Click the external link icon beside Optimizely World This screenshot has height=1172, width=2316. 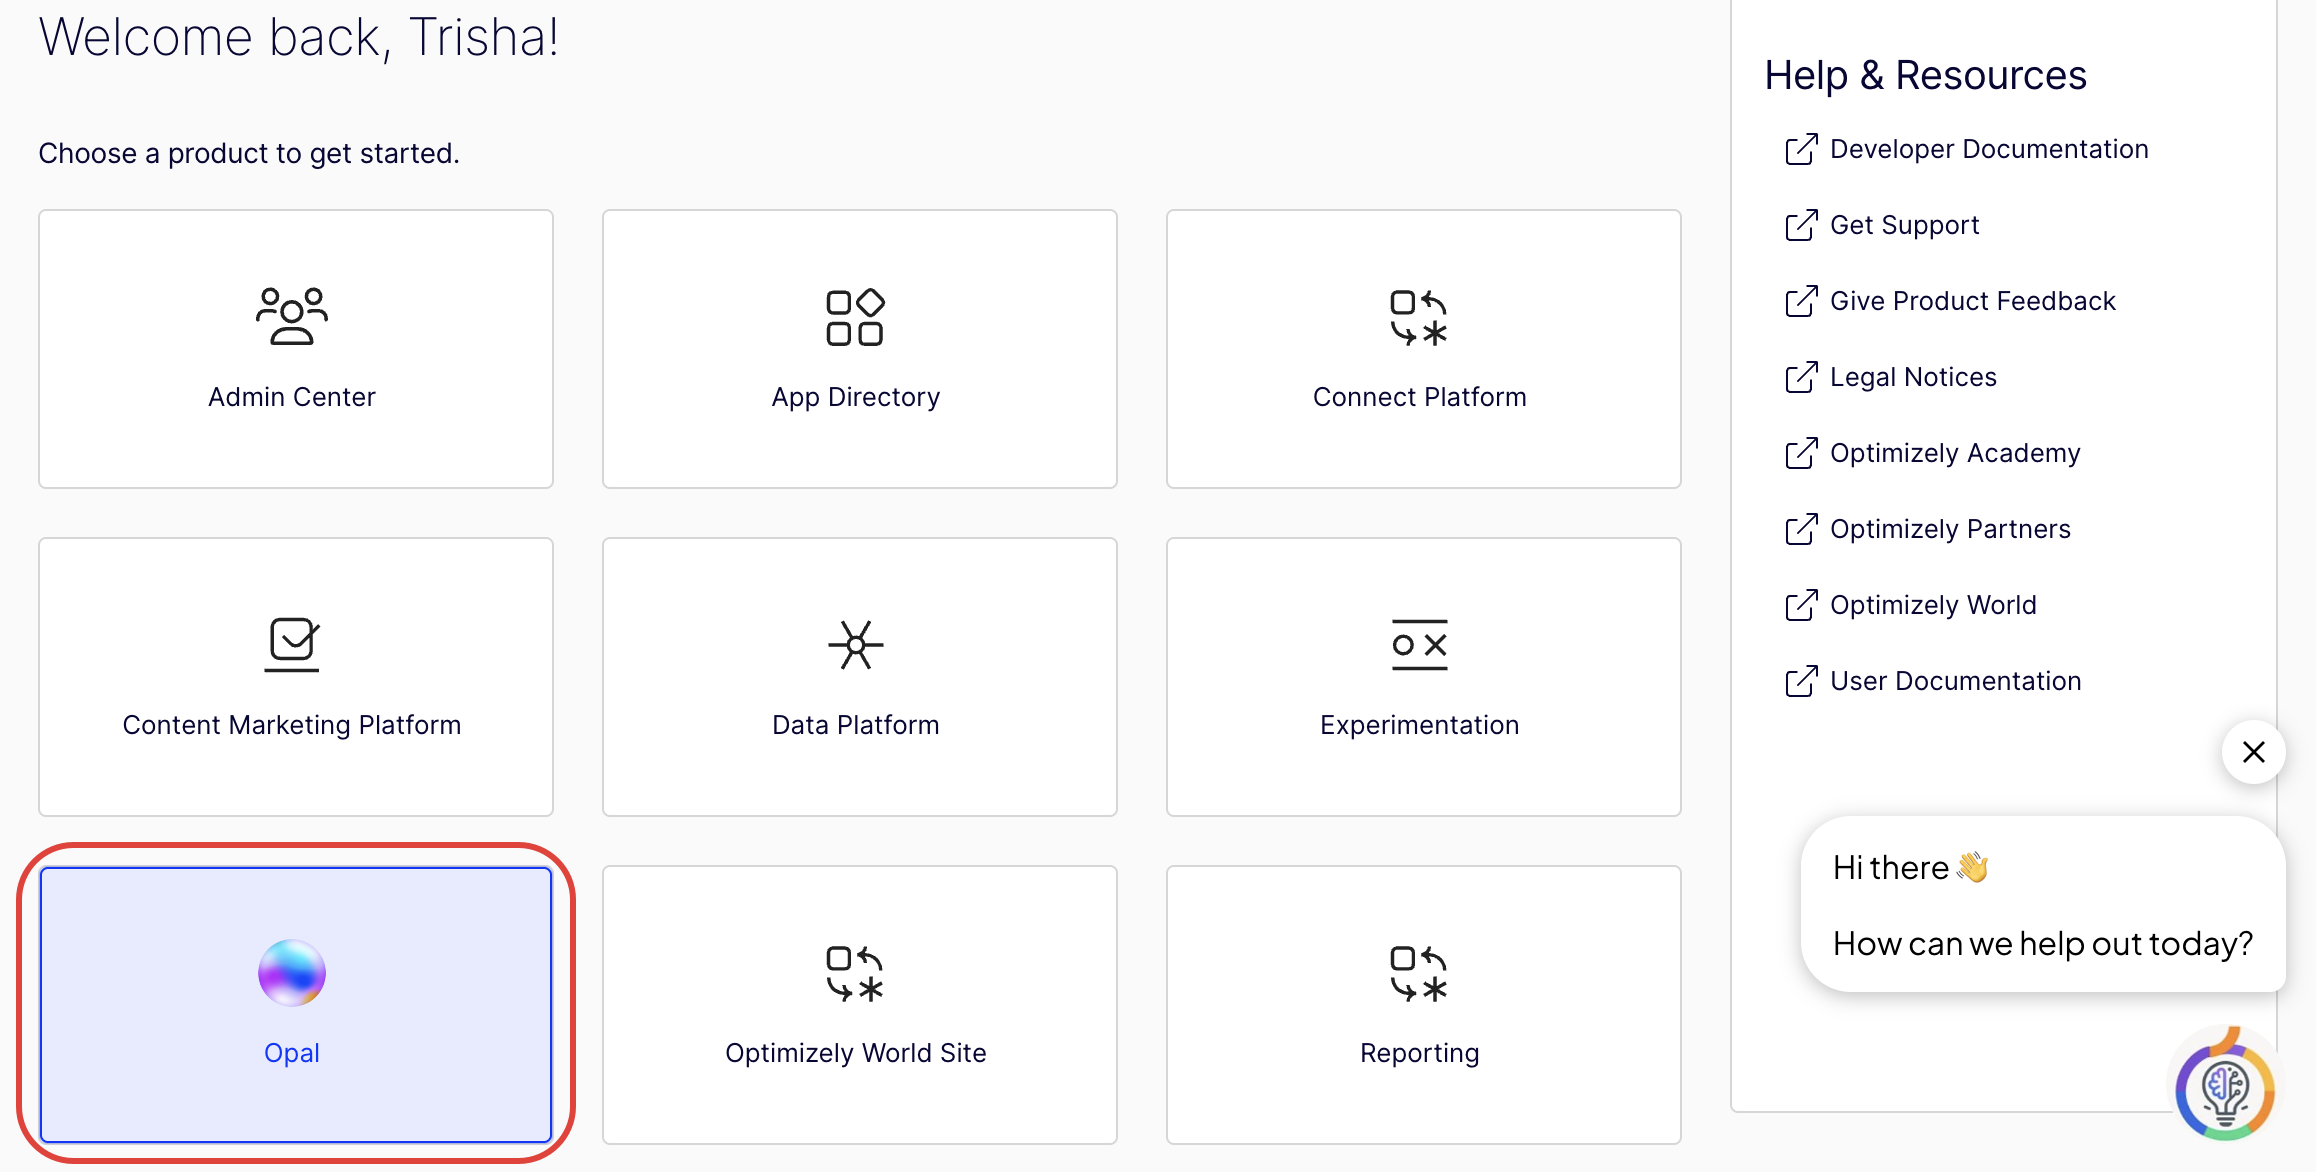tap(1802, 605)
